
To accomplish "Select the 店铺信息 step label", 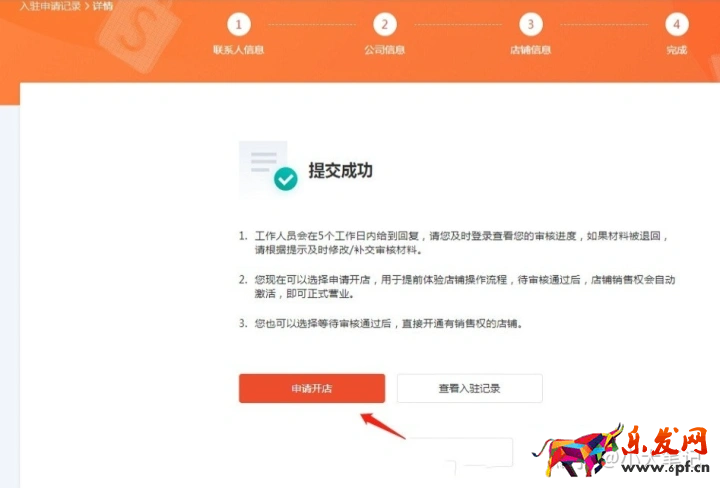I will 530,50.
